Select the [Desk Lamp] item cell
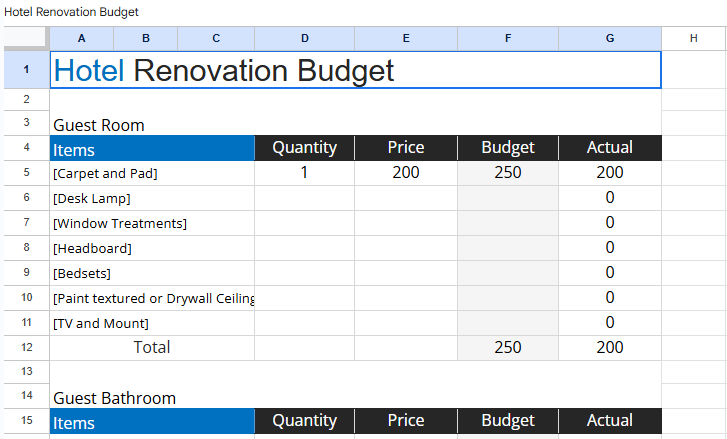 [92, 198]
